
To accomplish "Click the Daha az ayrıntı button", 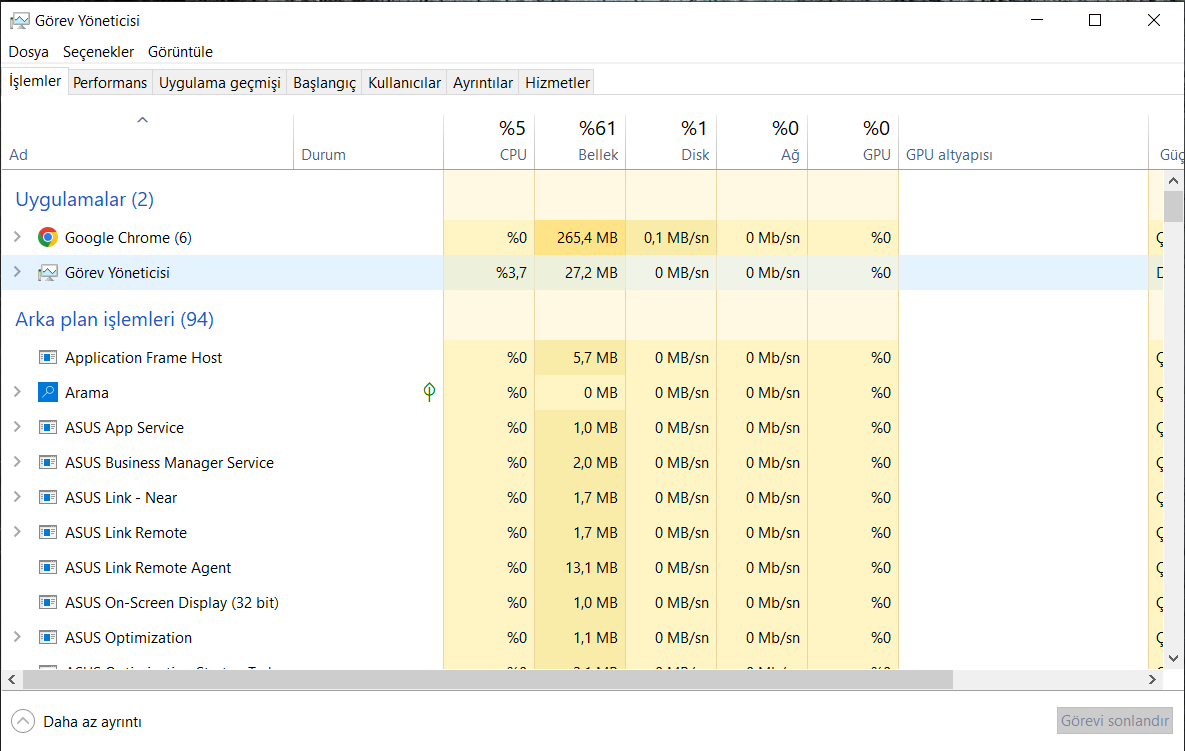I will pos(78,721).
